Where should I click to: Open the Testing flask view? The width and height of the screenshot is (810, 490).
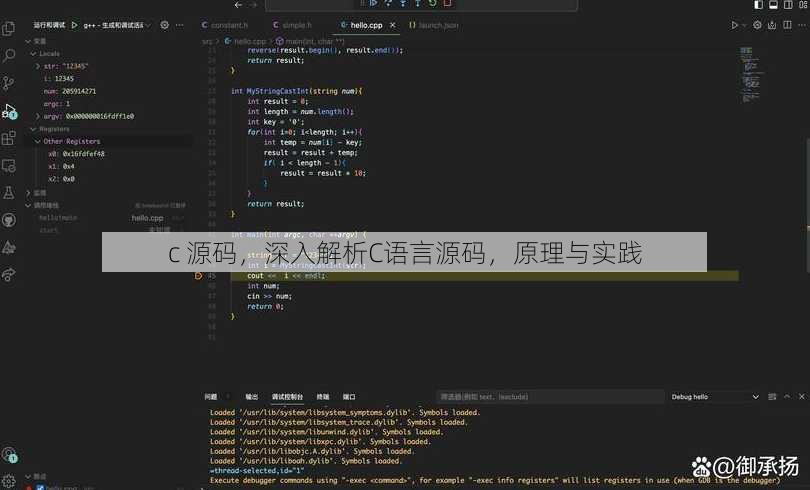pos(9,193)
